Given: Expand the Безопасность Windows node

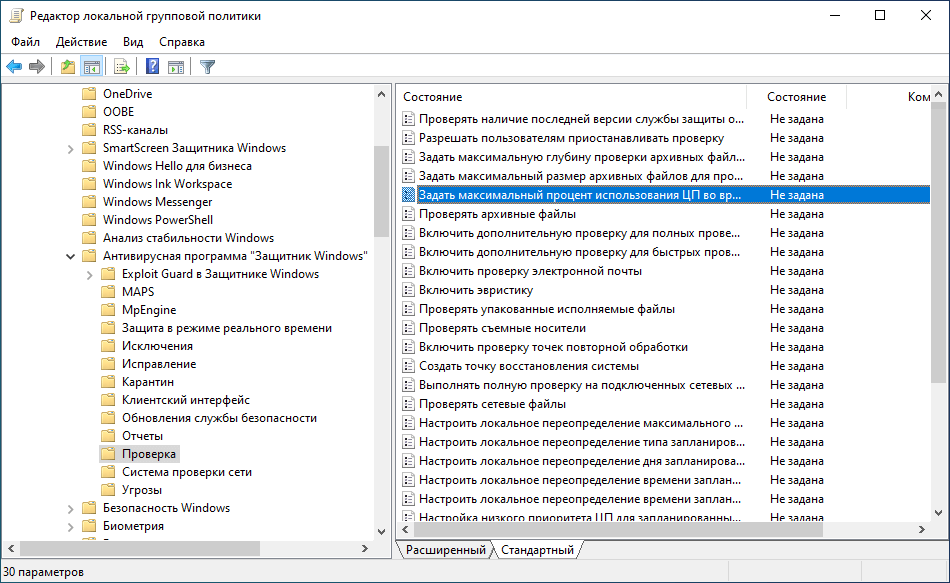Looking at the screenshot, I should (x=70, y=508).
